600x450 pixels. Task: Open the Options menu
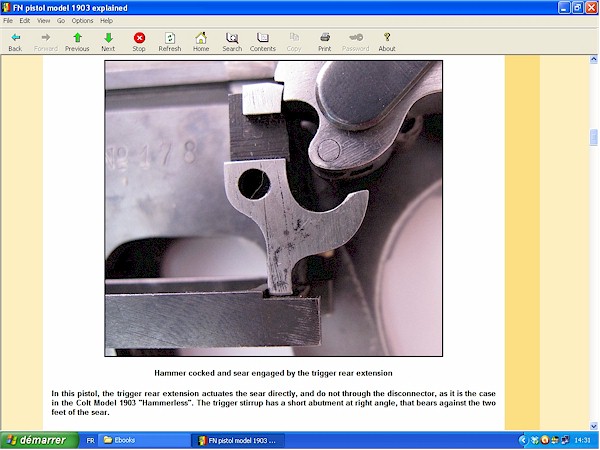(82, 21)
